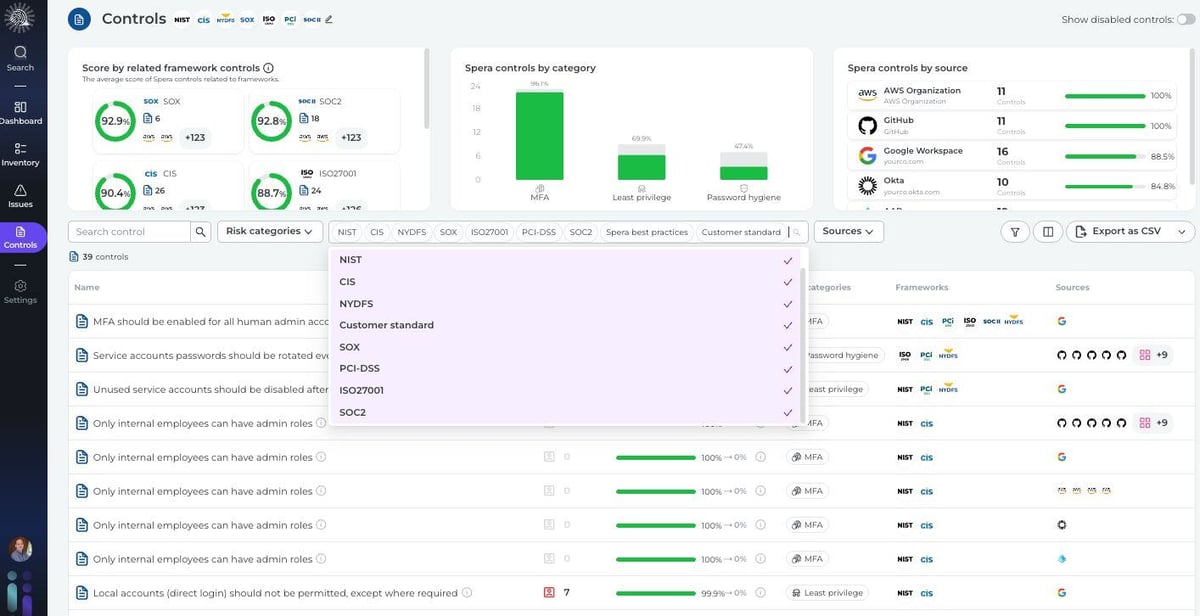This screenshot has height=616, width=1200.
Task: Open the column layout icon
Action: pyautogui.click(x=1048, y=232)
